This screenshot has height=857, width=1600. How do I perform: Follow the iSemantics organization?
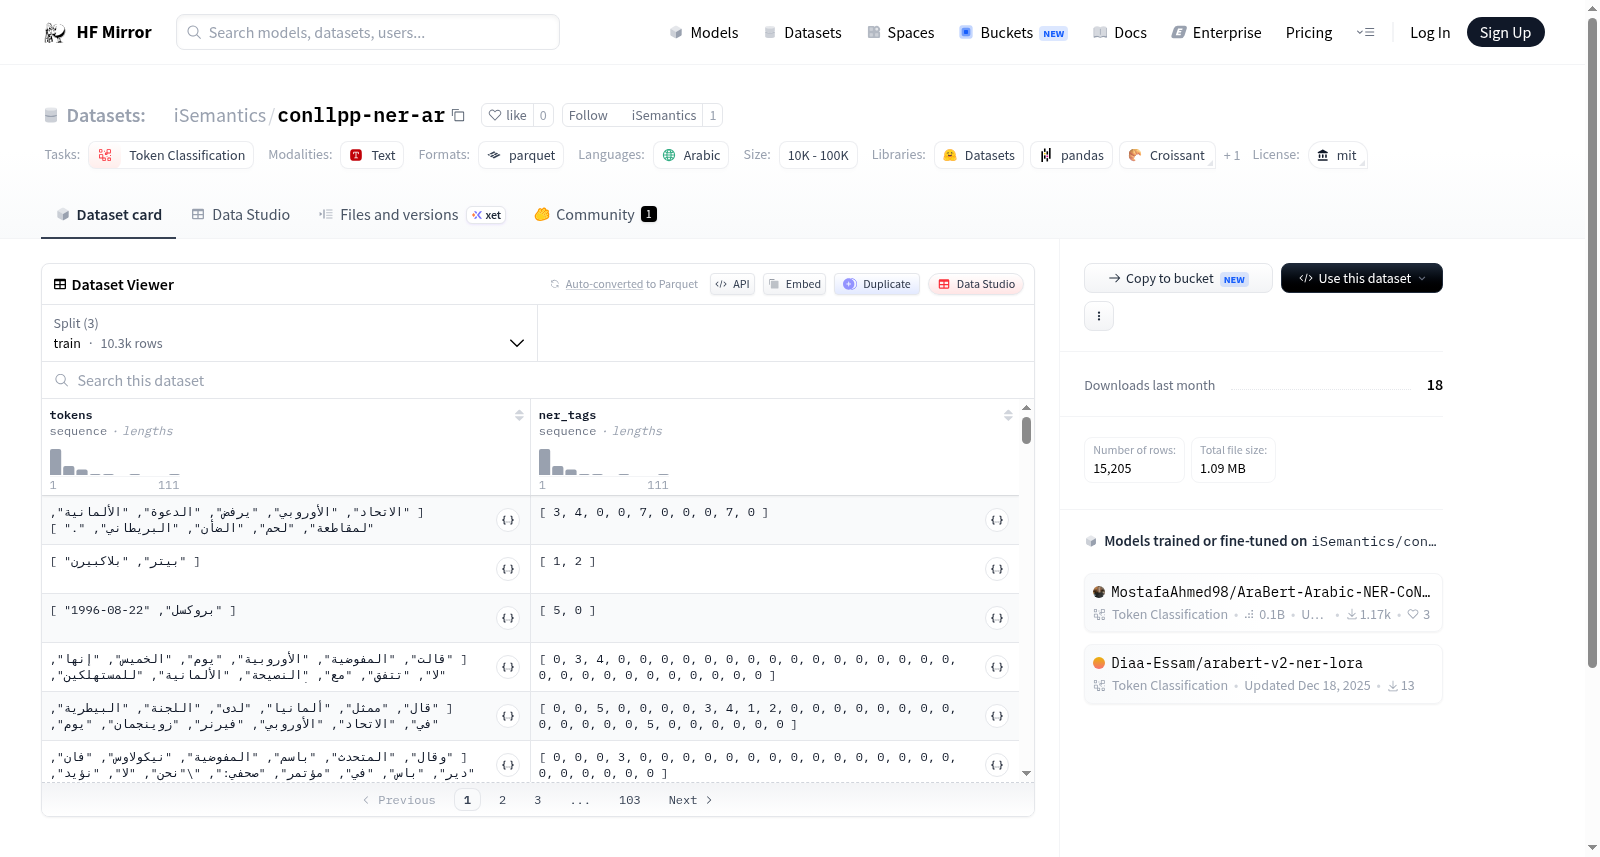pos(588,115)
